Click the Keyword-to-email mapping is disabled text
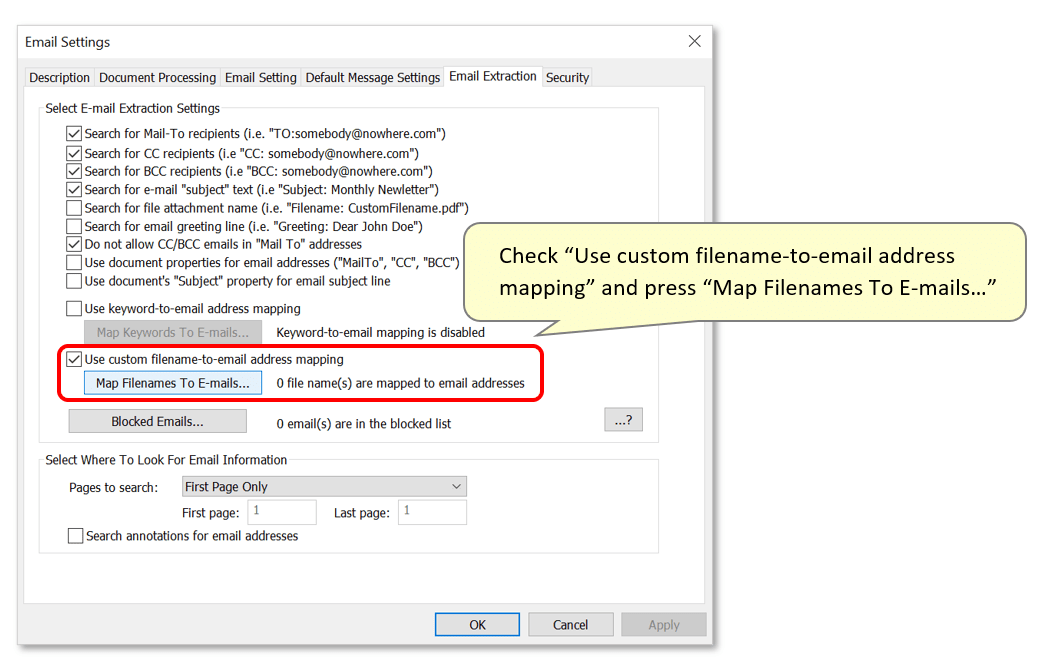1048x669 pixels. coord(380,332)
